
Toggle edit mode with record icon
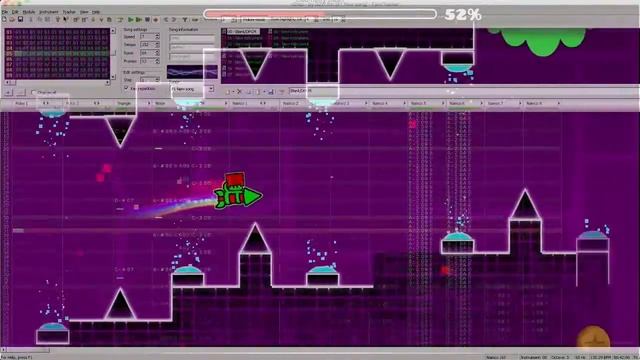(x=156, y=19)
